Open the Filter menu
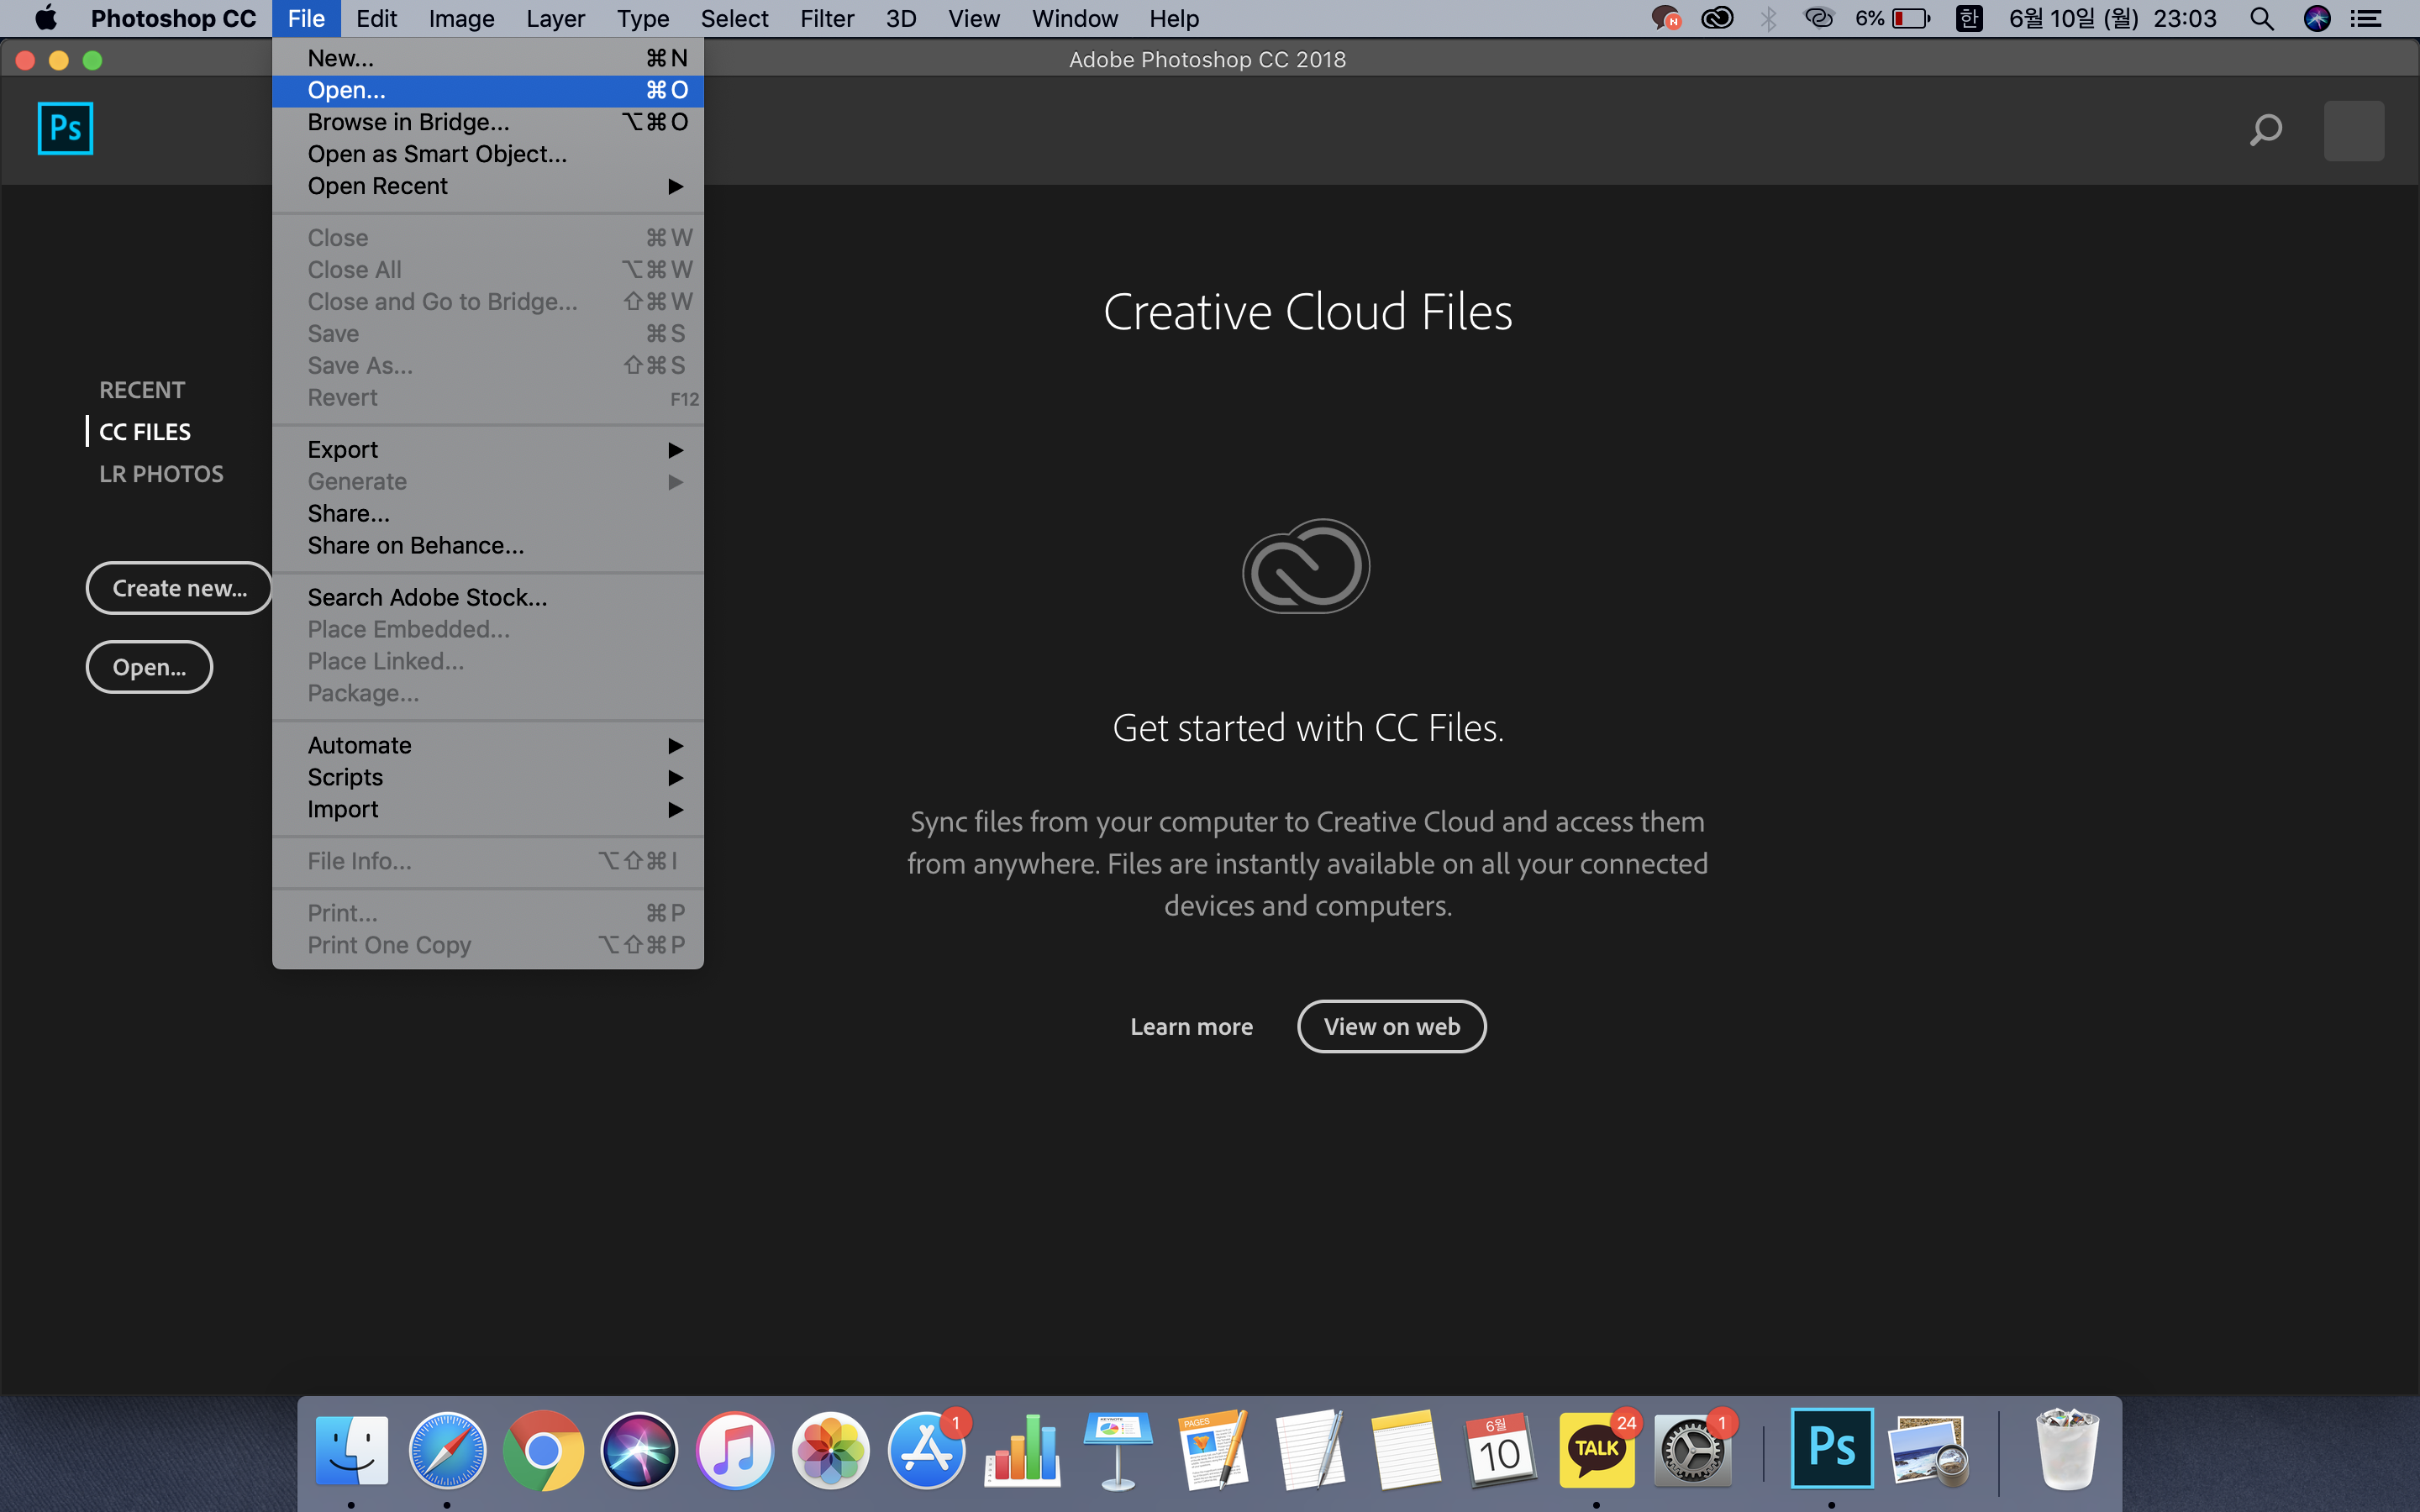The width and height of the screenshot is (2420, 1512). pos(827,18)
